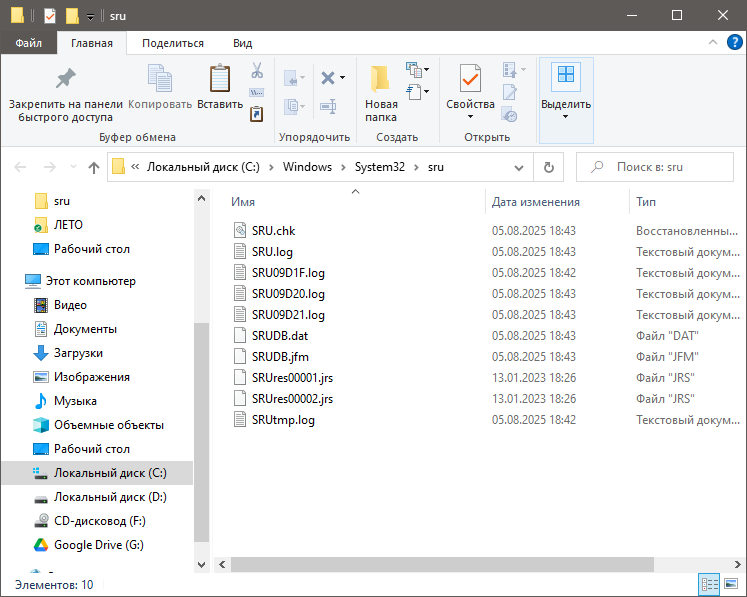Click the Edit icon in Открыть group

510,92
